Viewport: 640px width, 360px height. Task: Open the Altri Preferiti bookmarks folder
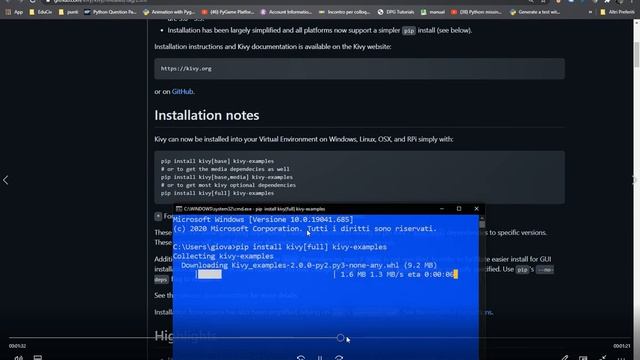[617, 12]
